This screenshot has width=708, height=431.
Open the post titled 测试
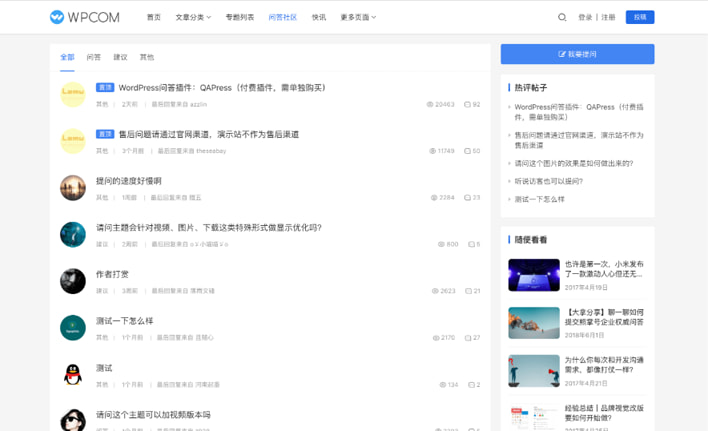(104, 368)
